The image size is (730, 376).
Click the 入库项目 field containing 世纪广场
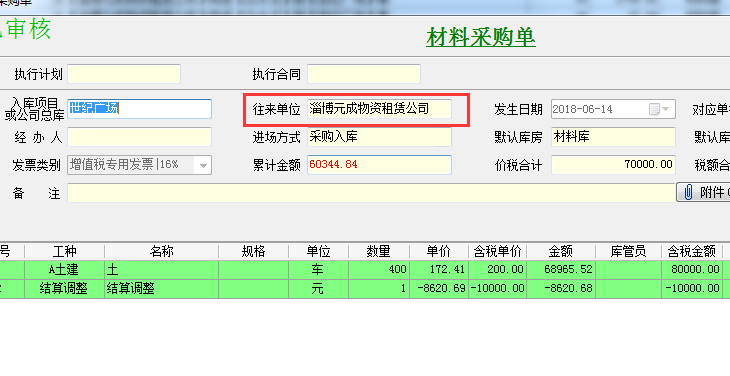coord(139,108)
